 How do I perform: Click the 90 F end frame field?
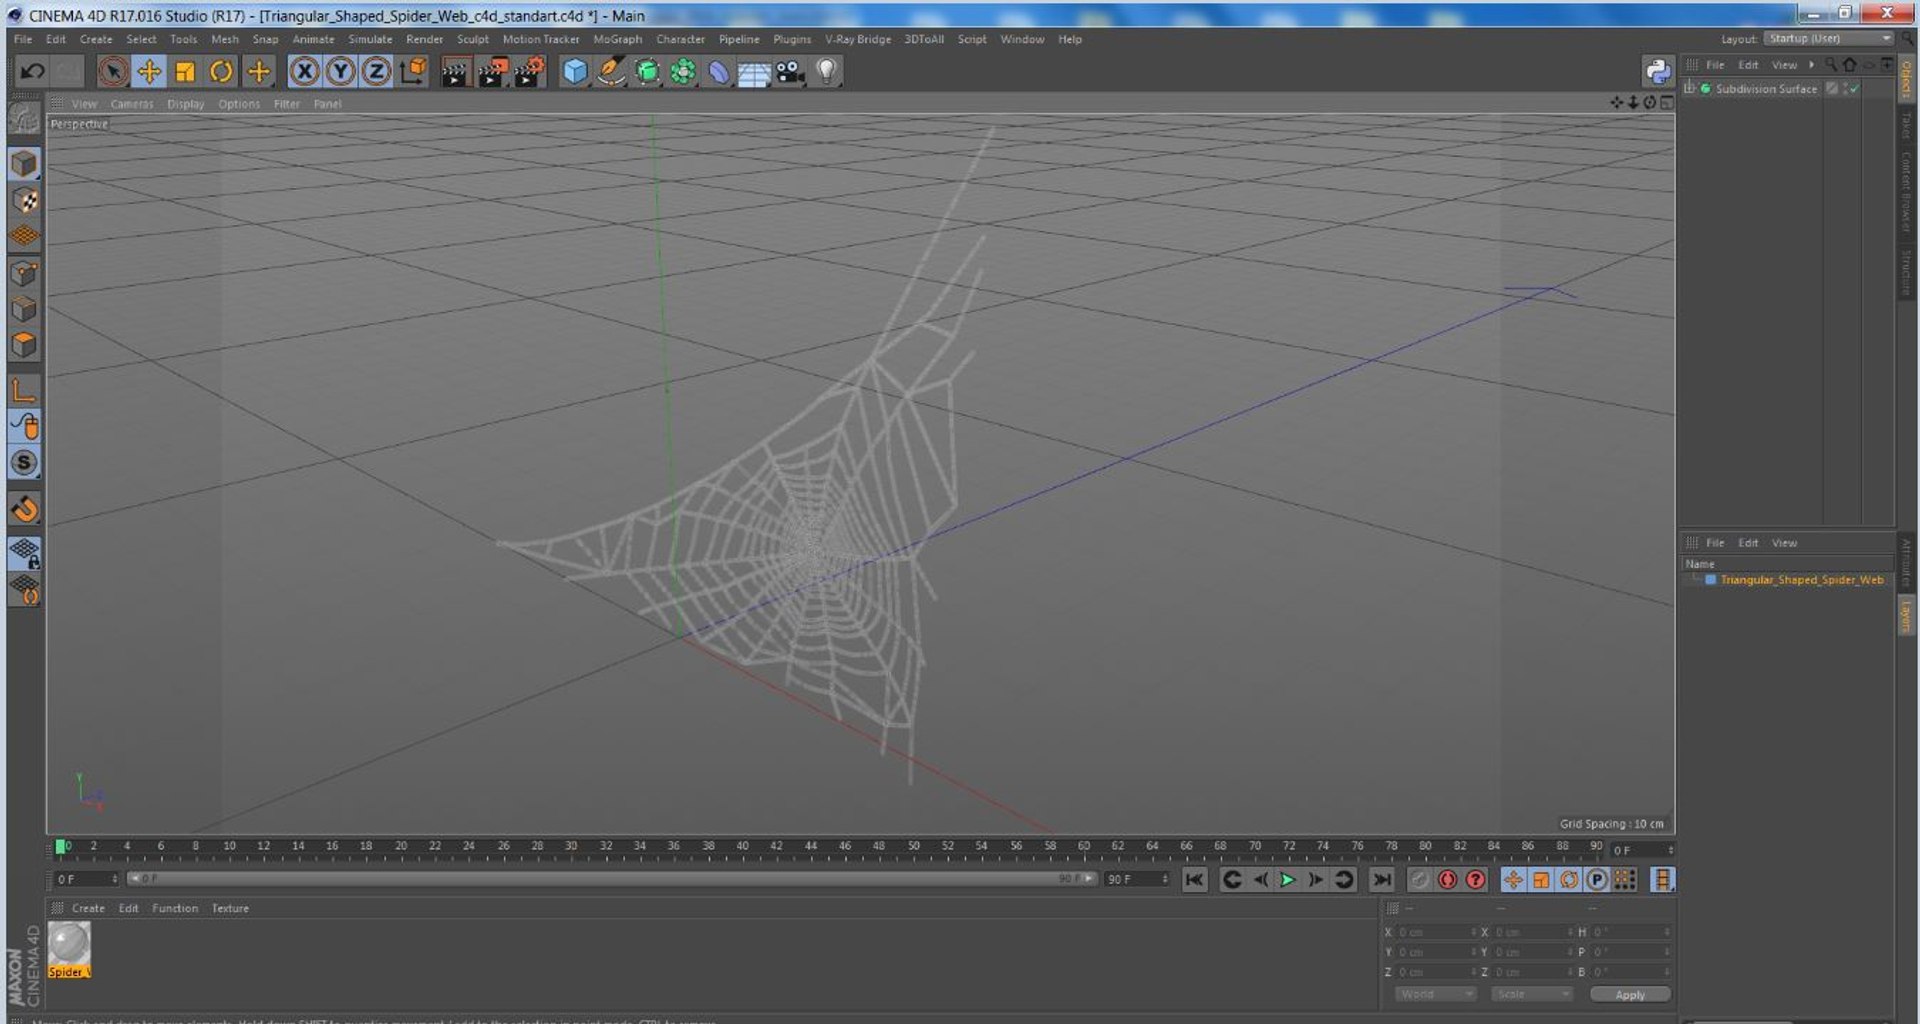[1136, 879]
